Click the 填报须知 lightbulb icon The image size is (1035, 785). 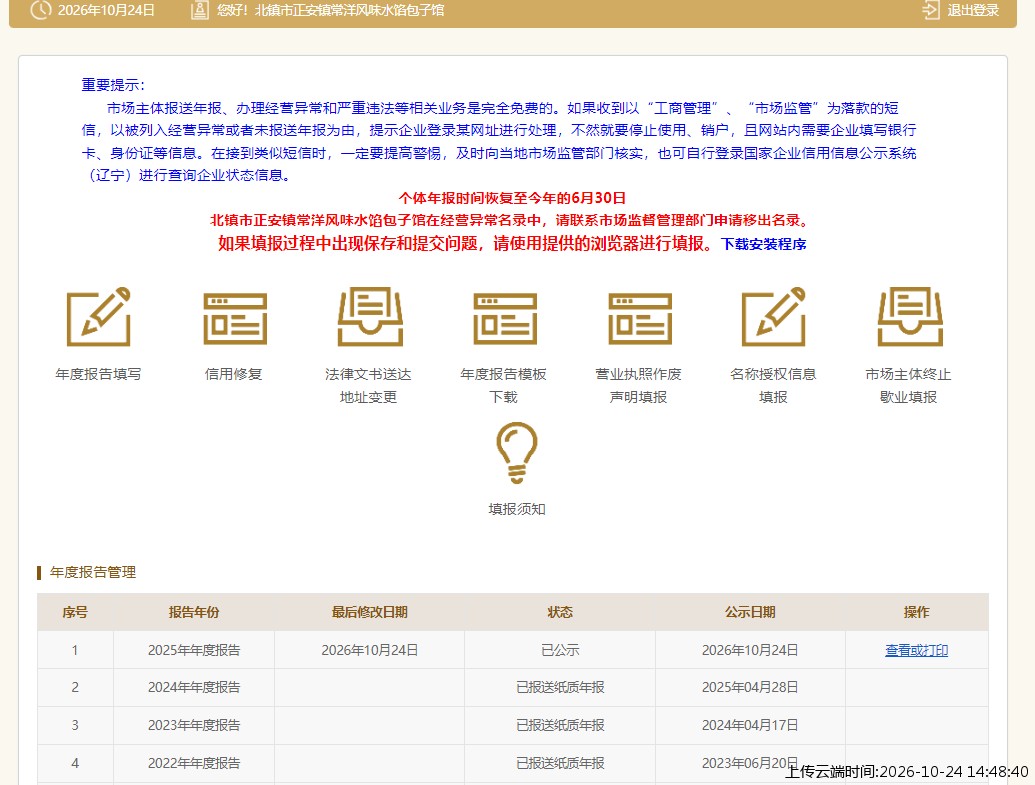[x=517, y=452]
